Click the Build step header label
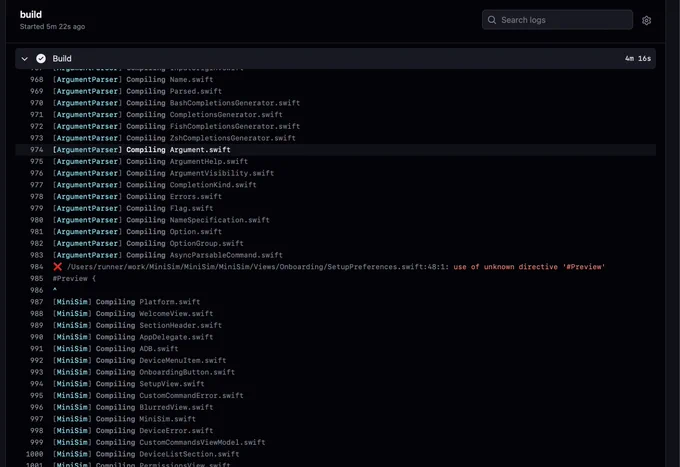The height and width of the screenshot is (467, 680). coord(62,59)
